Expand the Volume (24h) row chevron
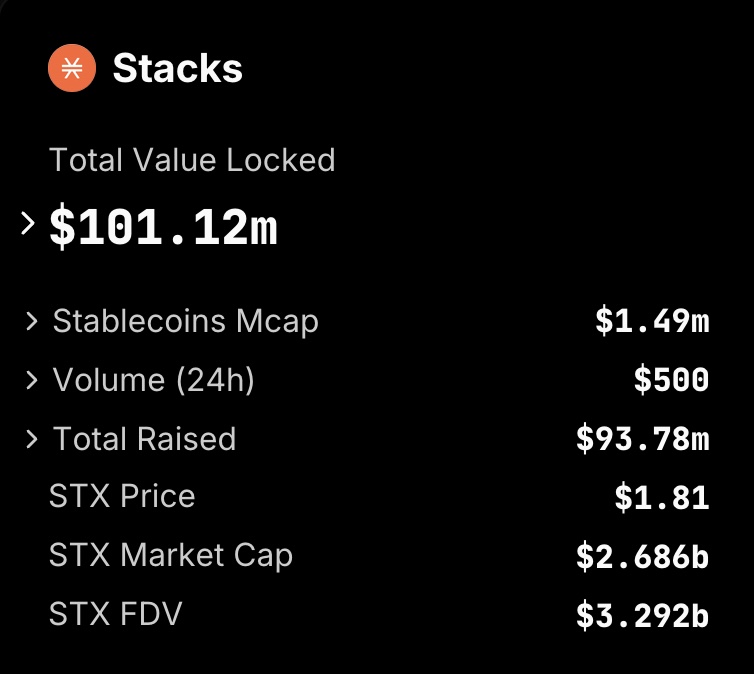The height and width of the screenshot is (674, 754). [32, 380]
